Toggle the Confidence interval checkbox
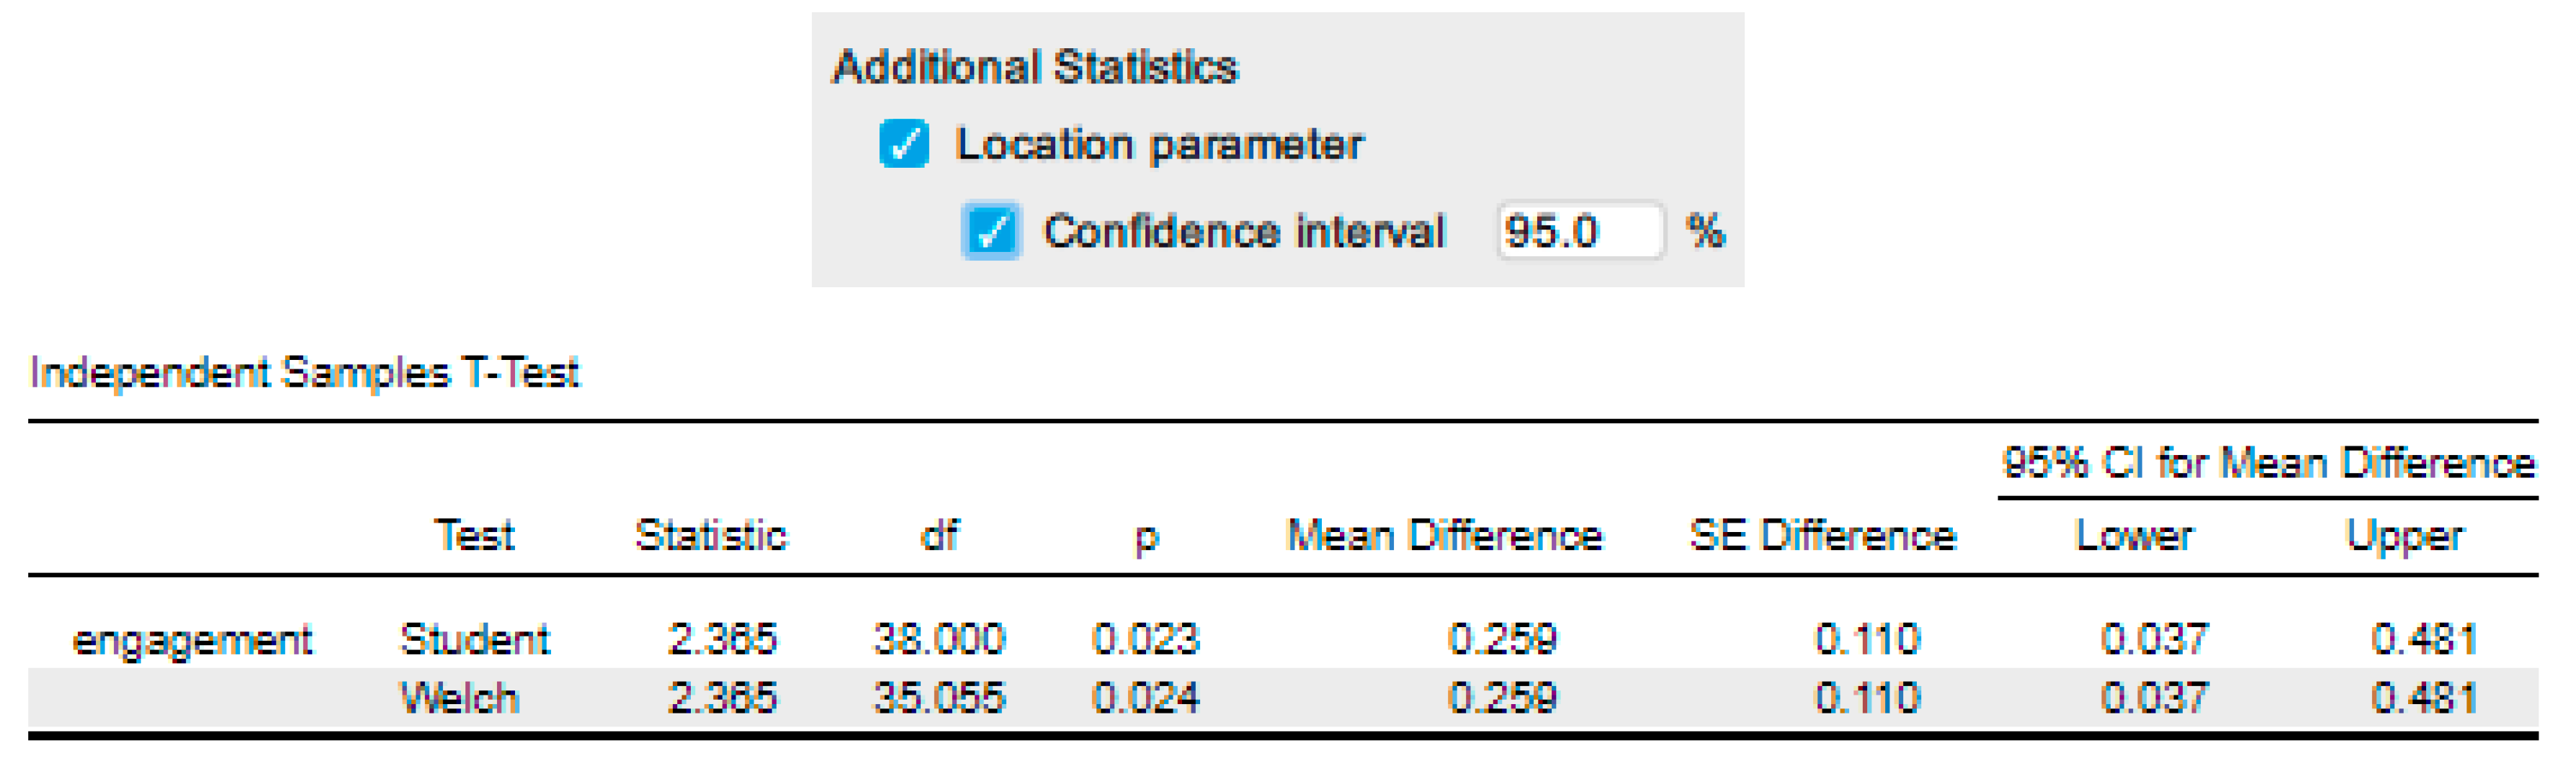This screenshot has height=766, width=2576. point(990,231)
